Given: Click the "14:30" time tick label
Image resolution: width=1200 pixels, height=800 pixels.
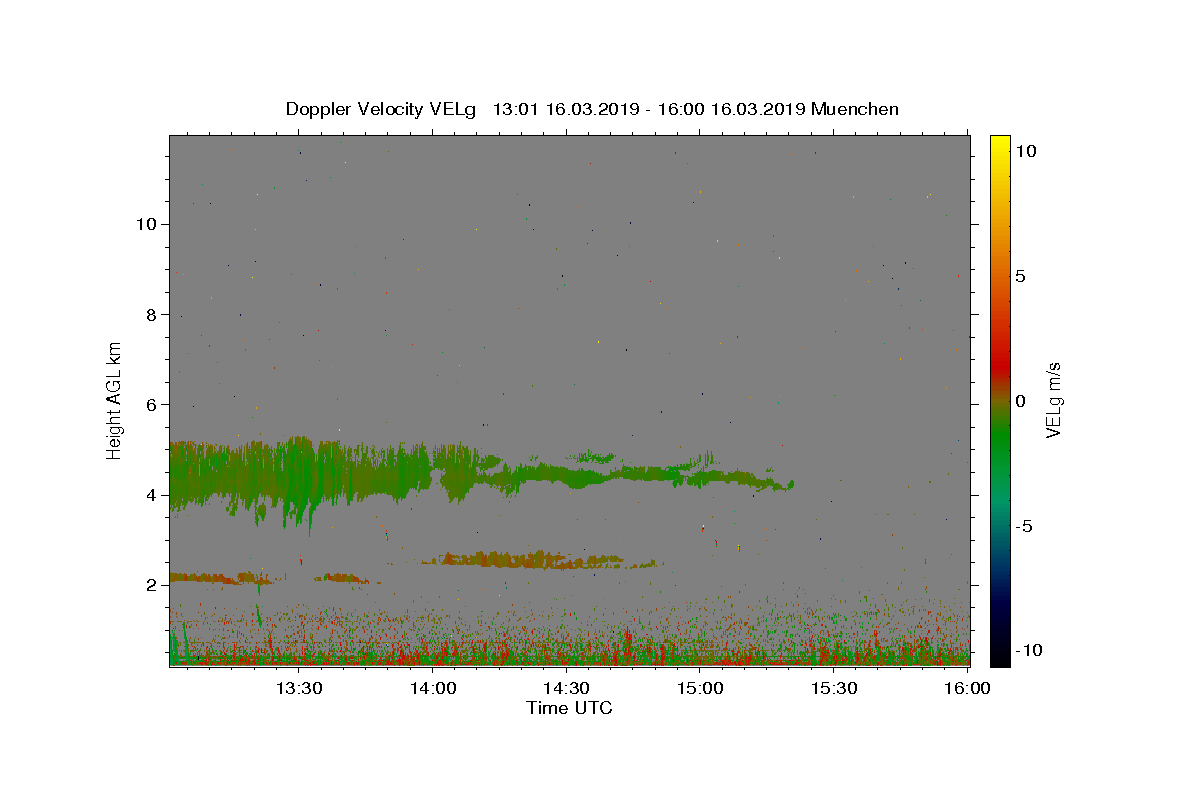Looking at the screenshot, I should pos(566,688).
